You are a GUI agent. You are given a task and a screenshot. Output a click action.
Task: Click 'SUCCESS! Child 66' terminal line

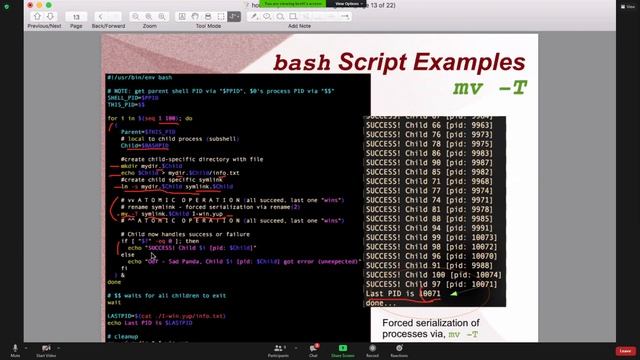point(429,125)
